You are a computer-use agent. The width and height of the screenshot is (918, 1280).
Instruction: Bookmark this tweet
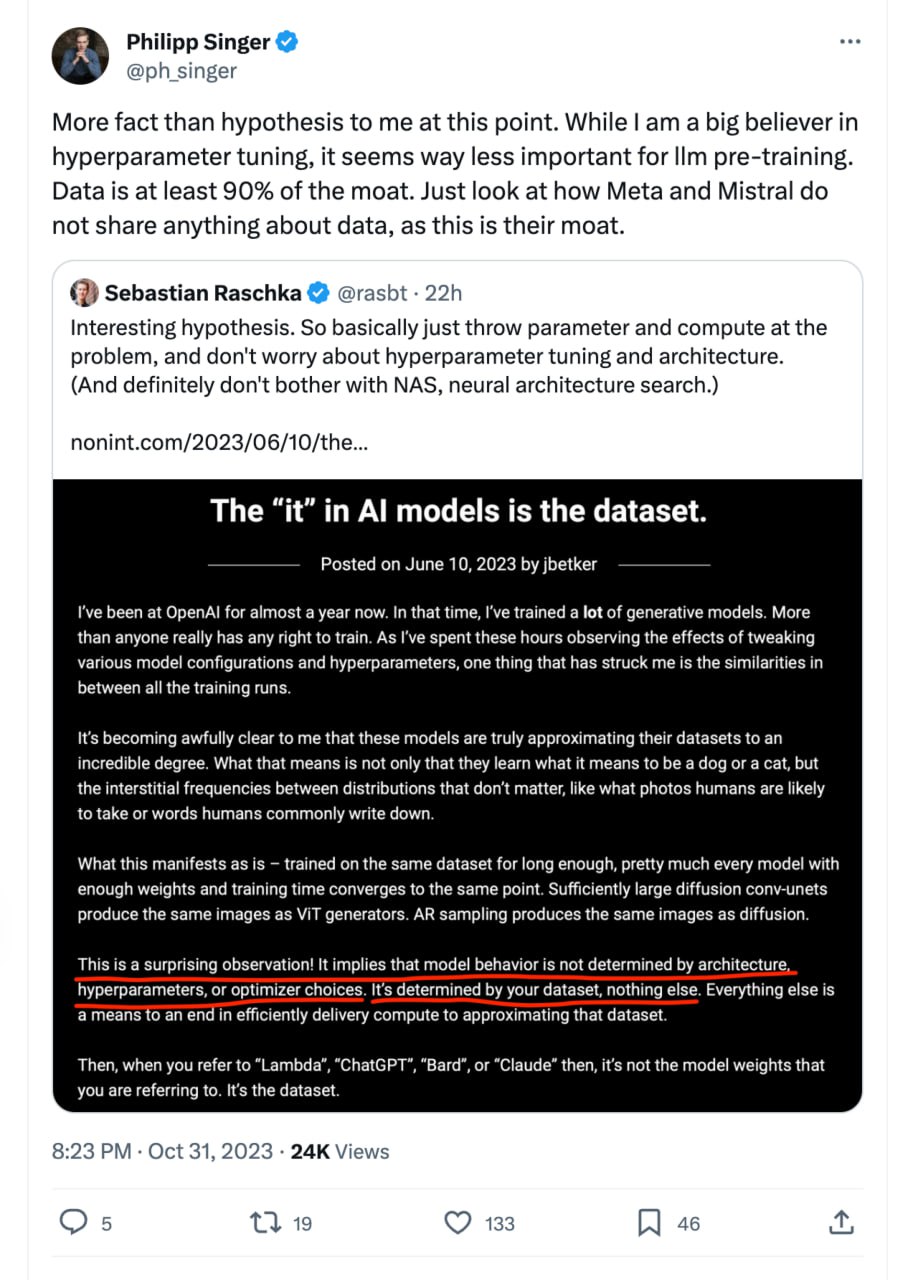coord(649,1222)
